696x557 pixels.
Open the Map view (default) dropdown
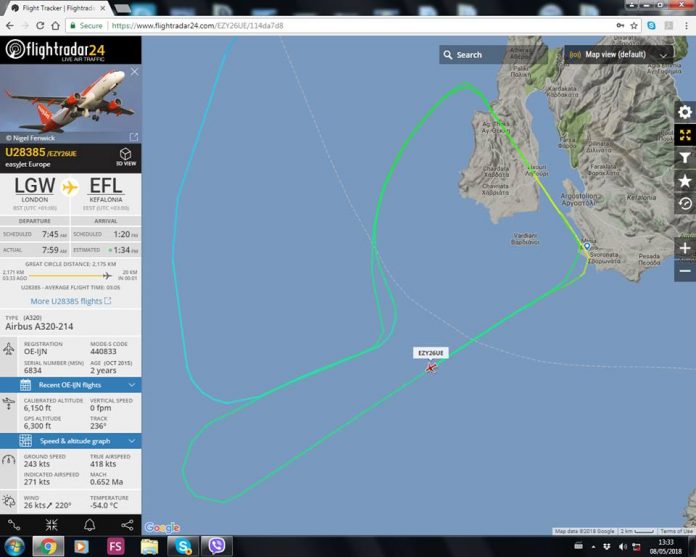(619, 55)
